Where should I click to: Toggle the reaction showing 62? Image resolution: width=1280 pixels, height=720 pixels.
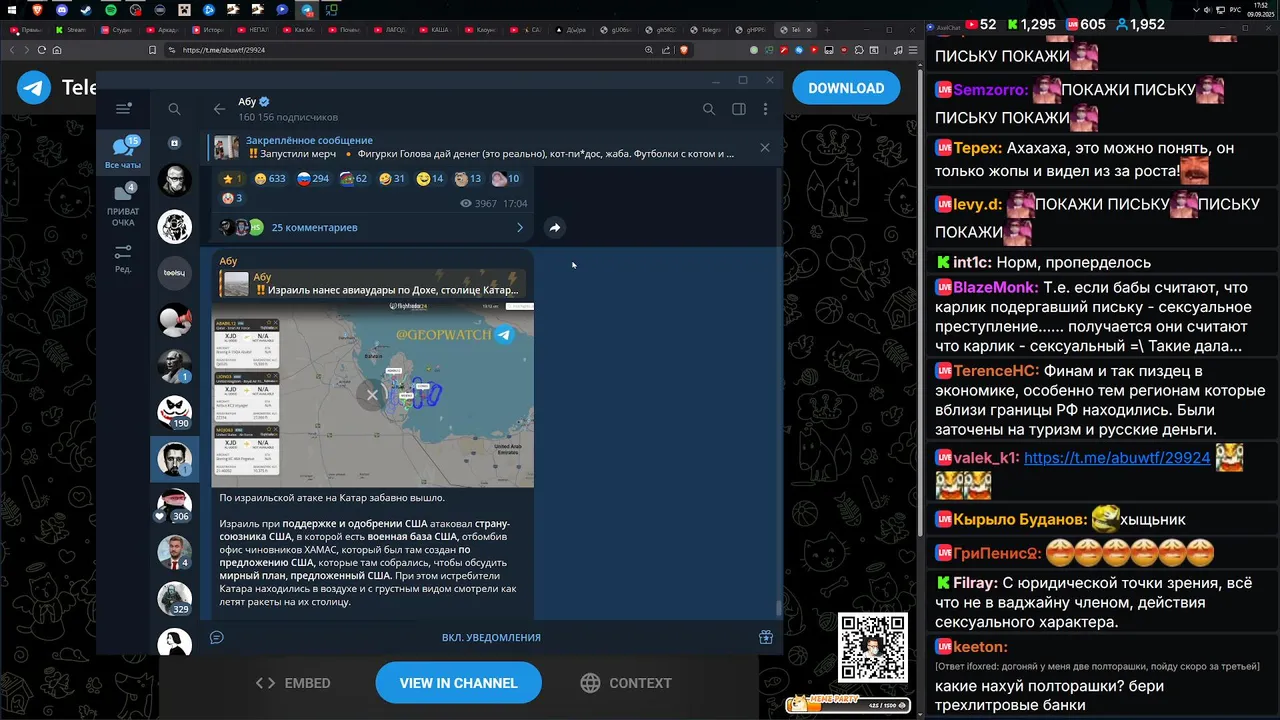354,179
